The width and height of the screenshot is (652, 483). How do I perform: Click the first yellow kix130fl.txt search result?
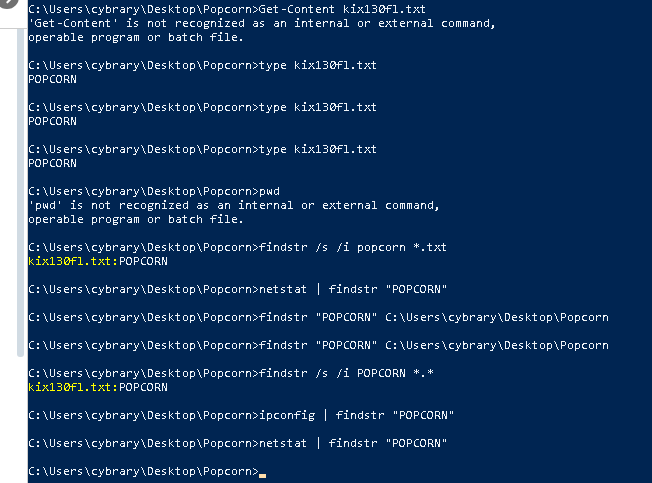(x=71, y=261)
